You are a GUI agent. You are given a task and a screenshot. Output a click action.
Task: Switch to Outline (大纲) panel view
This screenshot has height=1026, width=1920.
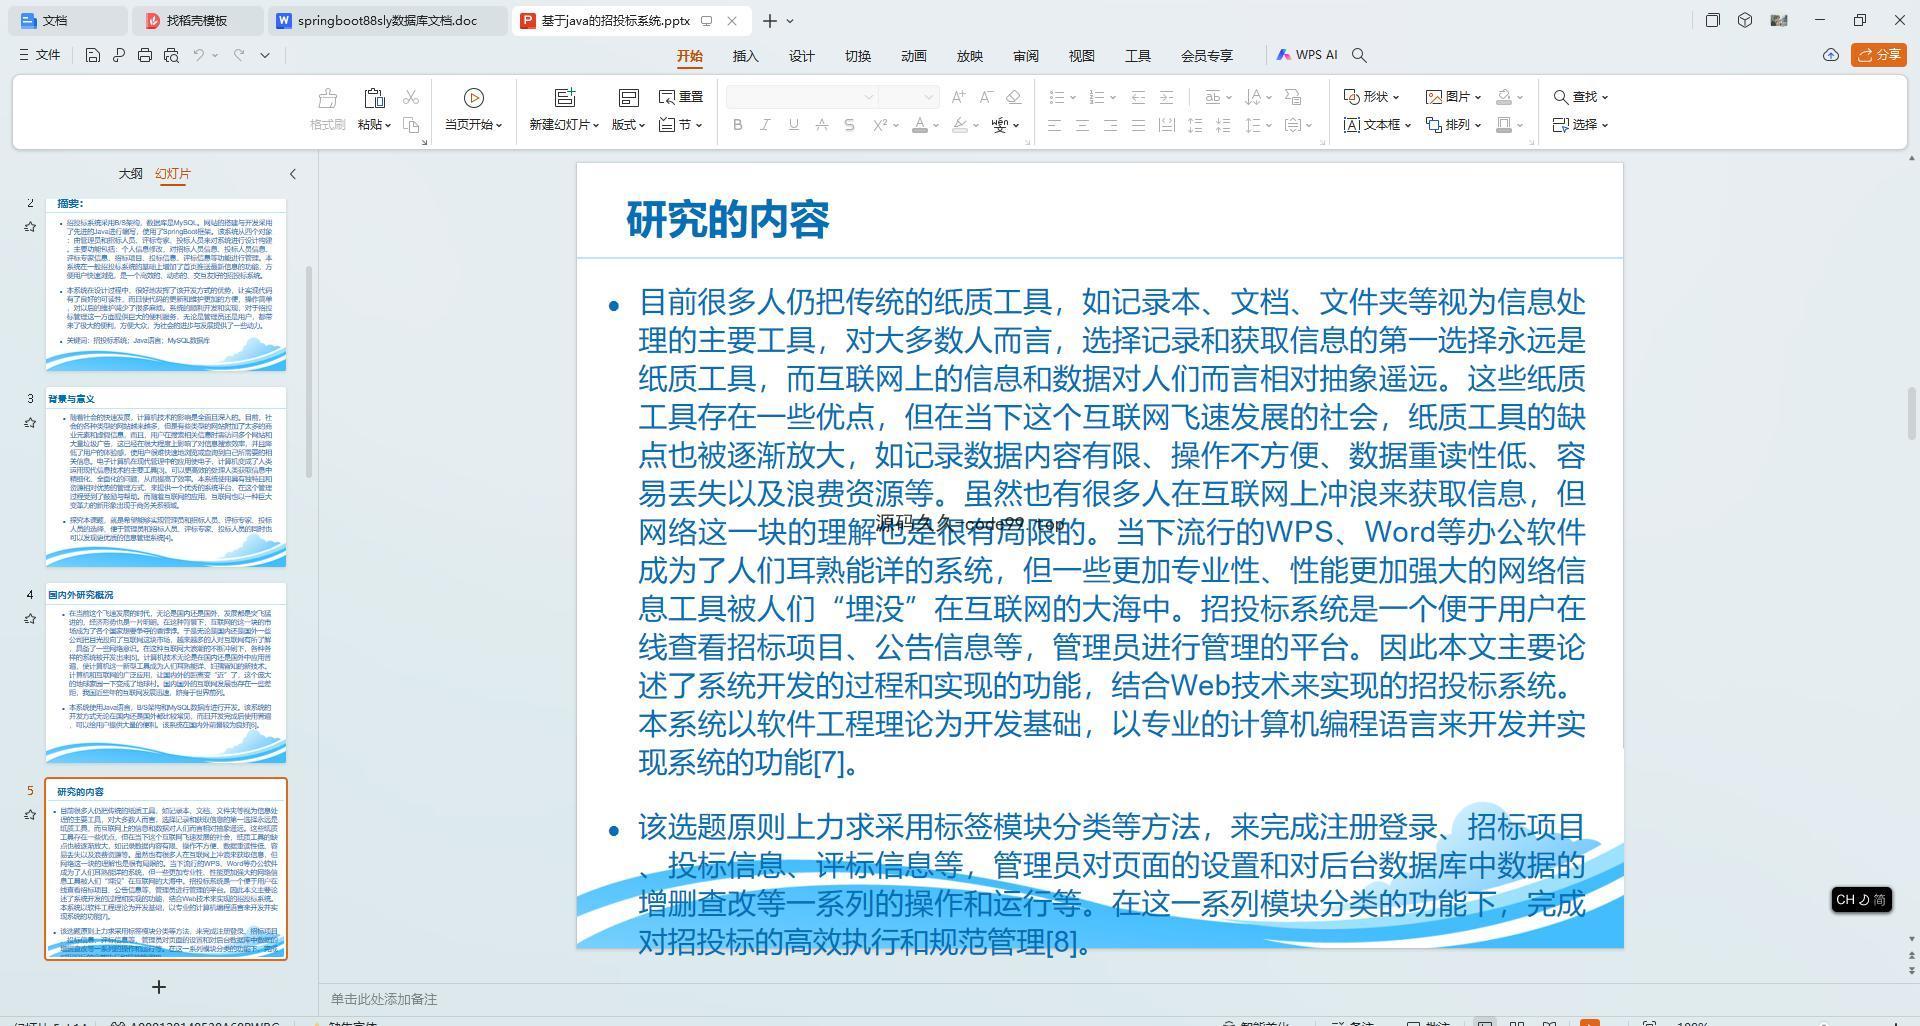point(130,173)
